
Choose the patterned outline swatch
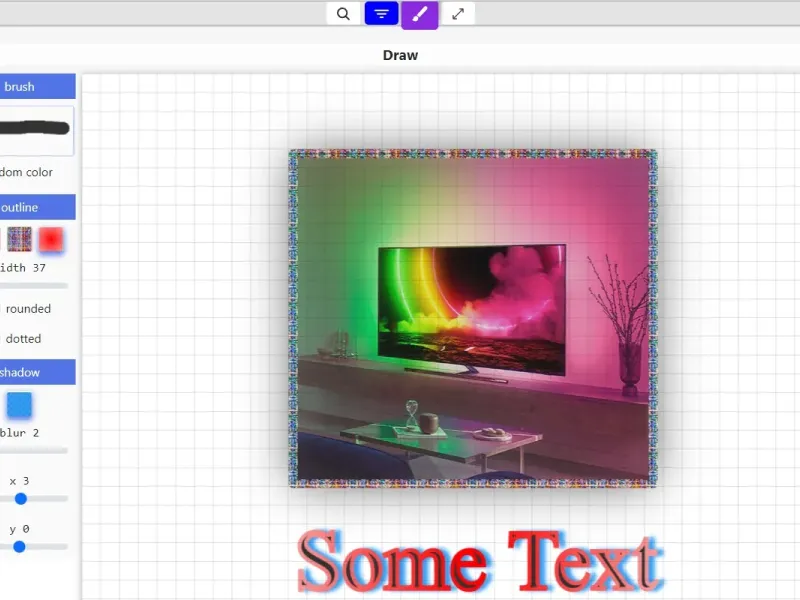tap(19, 239)
